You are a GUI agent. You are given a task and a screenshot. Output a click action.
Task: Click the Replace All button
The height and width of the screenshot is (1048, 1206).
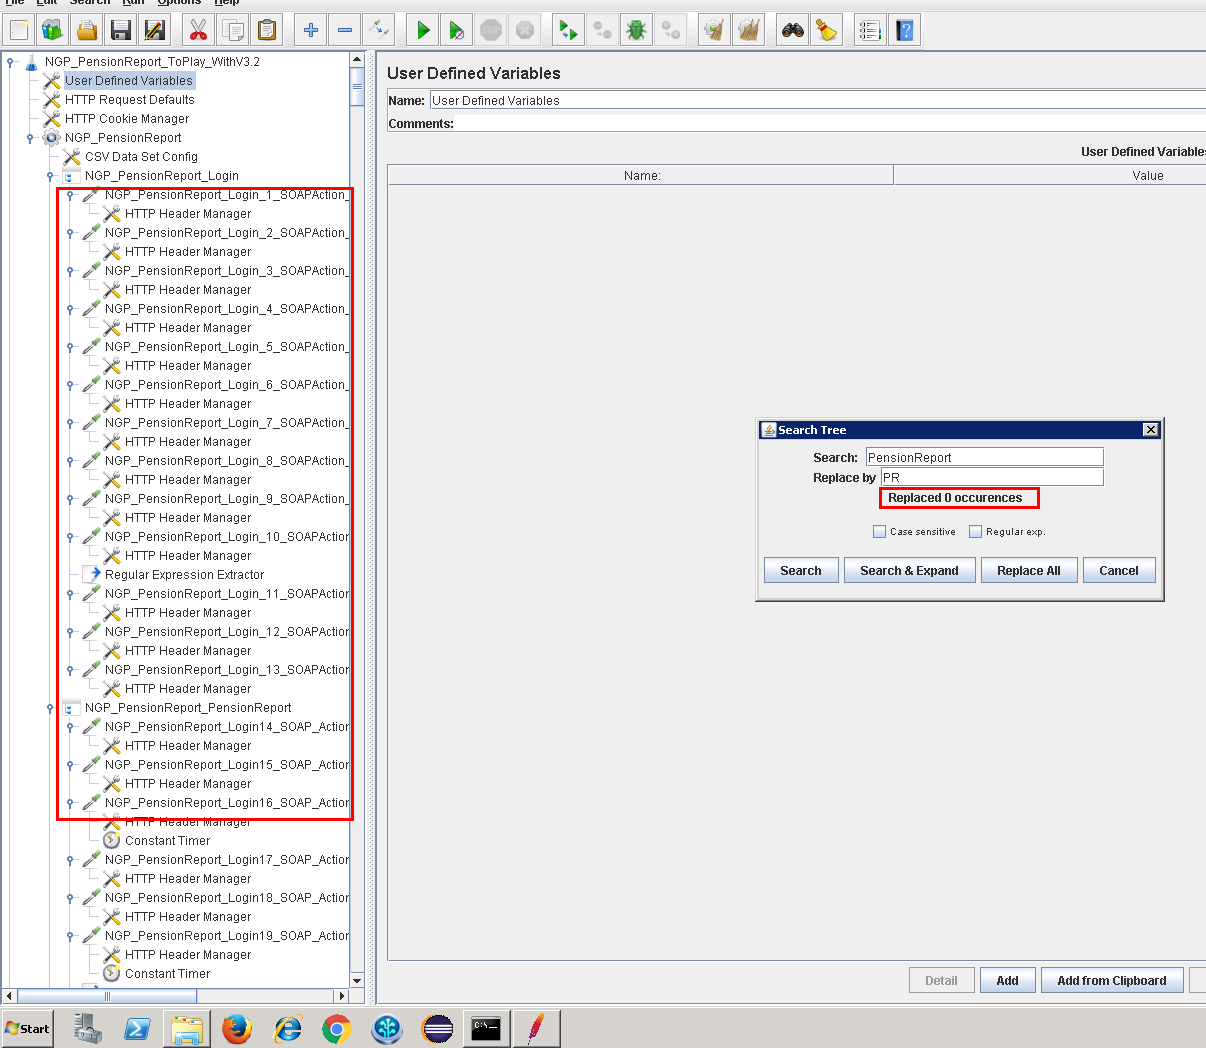tap(1029, 570)
